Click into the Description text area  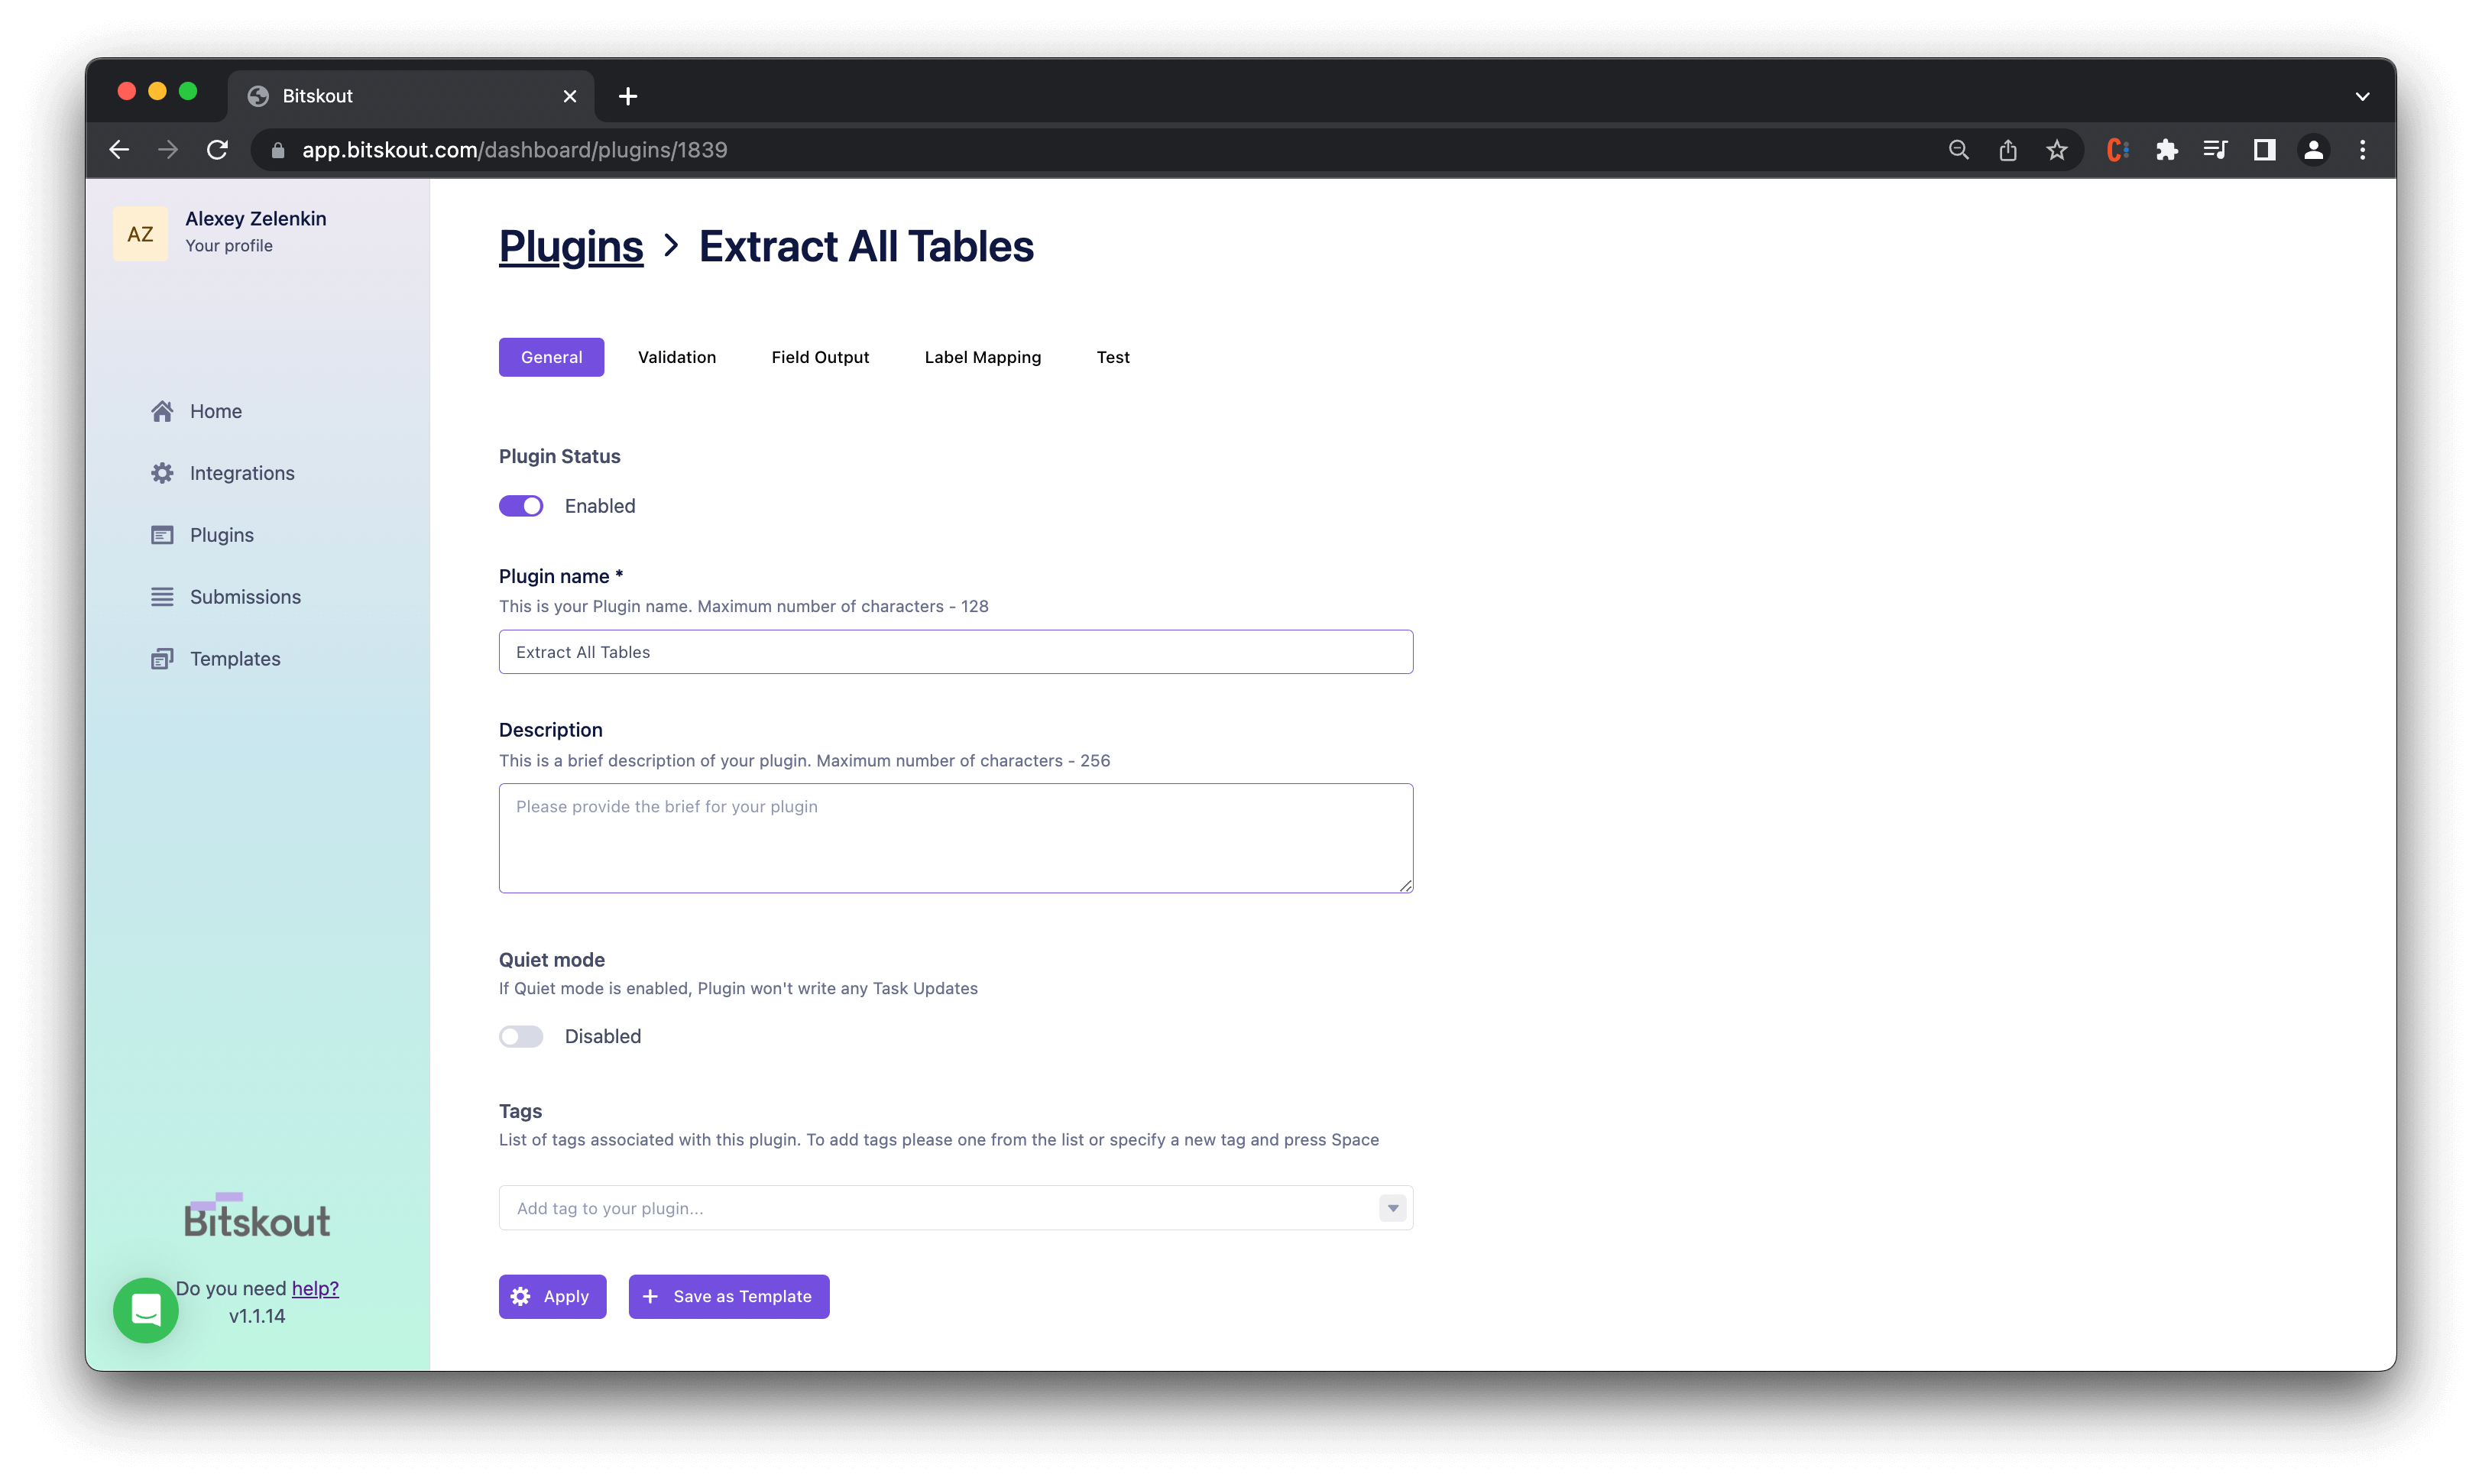point(955,838)
